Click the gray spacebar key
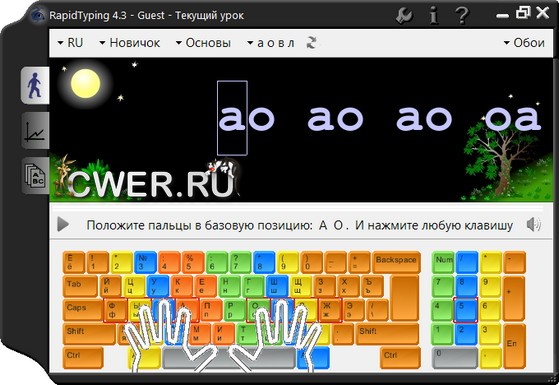 [229, 358]
